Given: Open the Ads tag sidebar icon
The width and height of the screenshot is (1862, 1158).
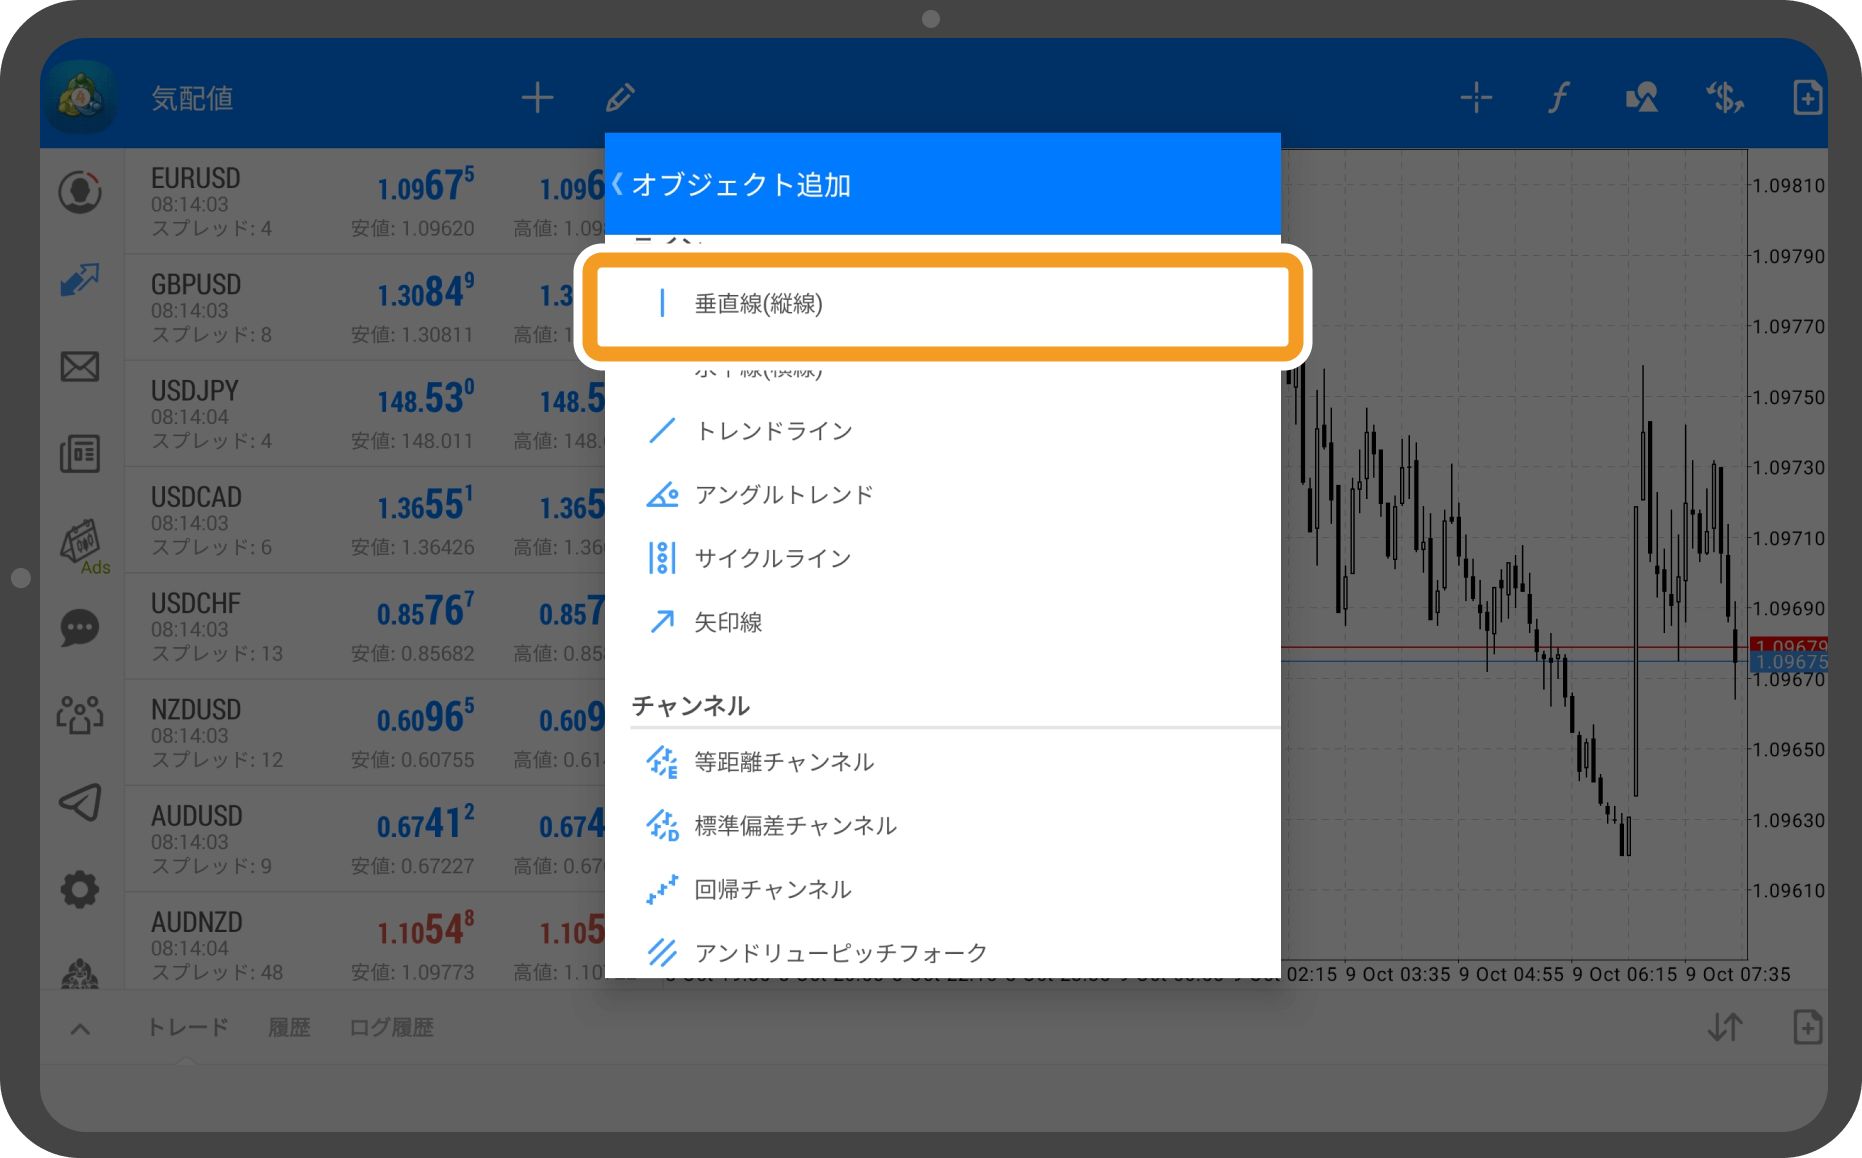Looking at the screenshot, I should point(84,546).
